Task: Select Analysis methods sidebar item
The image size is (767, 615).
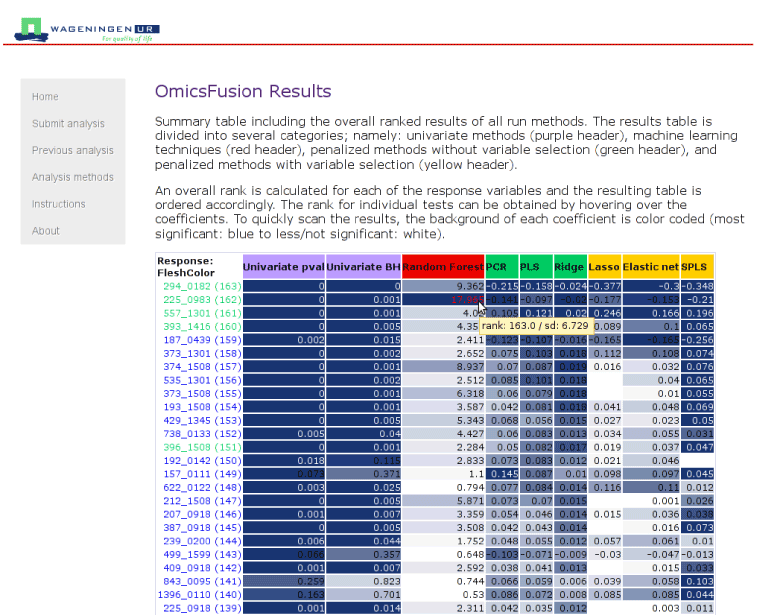Action: [73, 177]
